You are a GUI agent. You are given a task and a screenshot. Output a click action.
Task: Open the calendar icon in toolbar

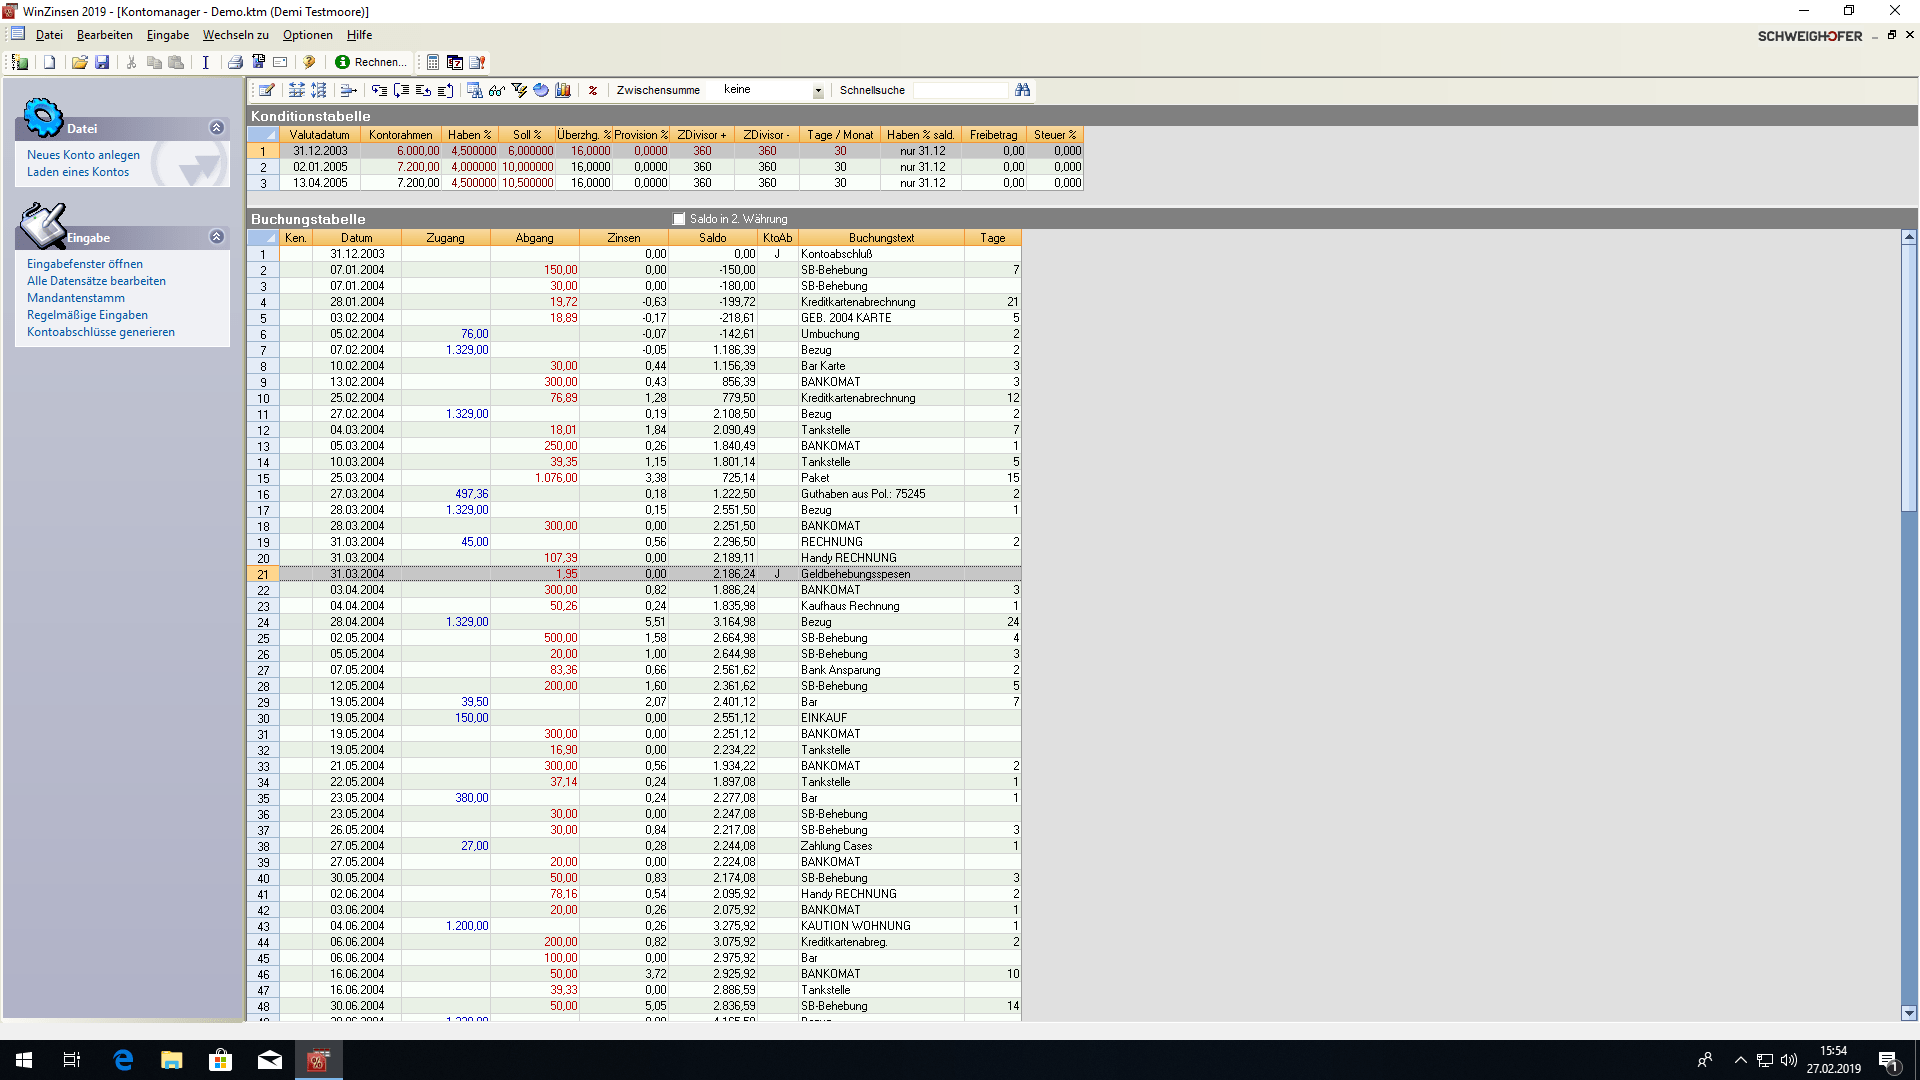(455, 62)
